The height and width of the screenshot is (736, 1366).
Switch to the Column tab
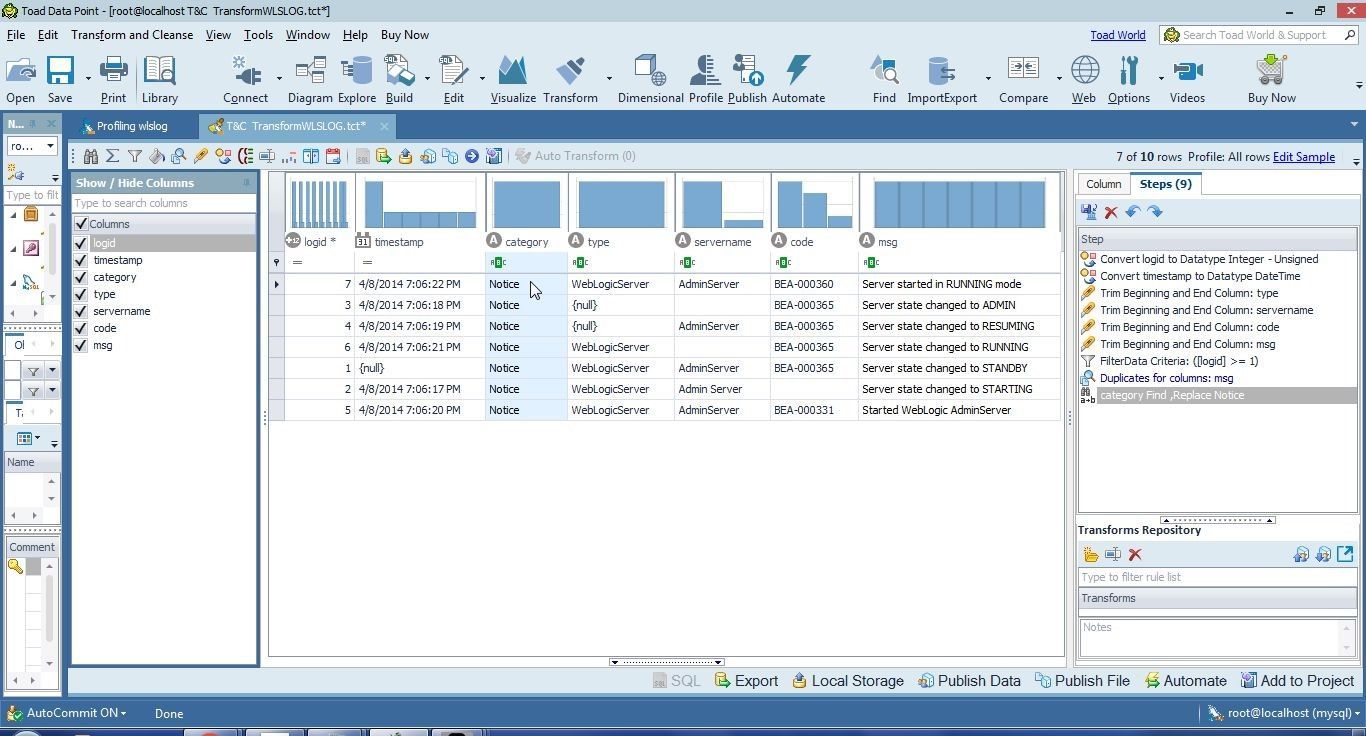1103,184
